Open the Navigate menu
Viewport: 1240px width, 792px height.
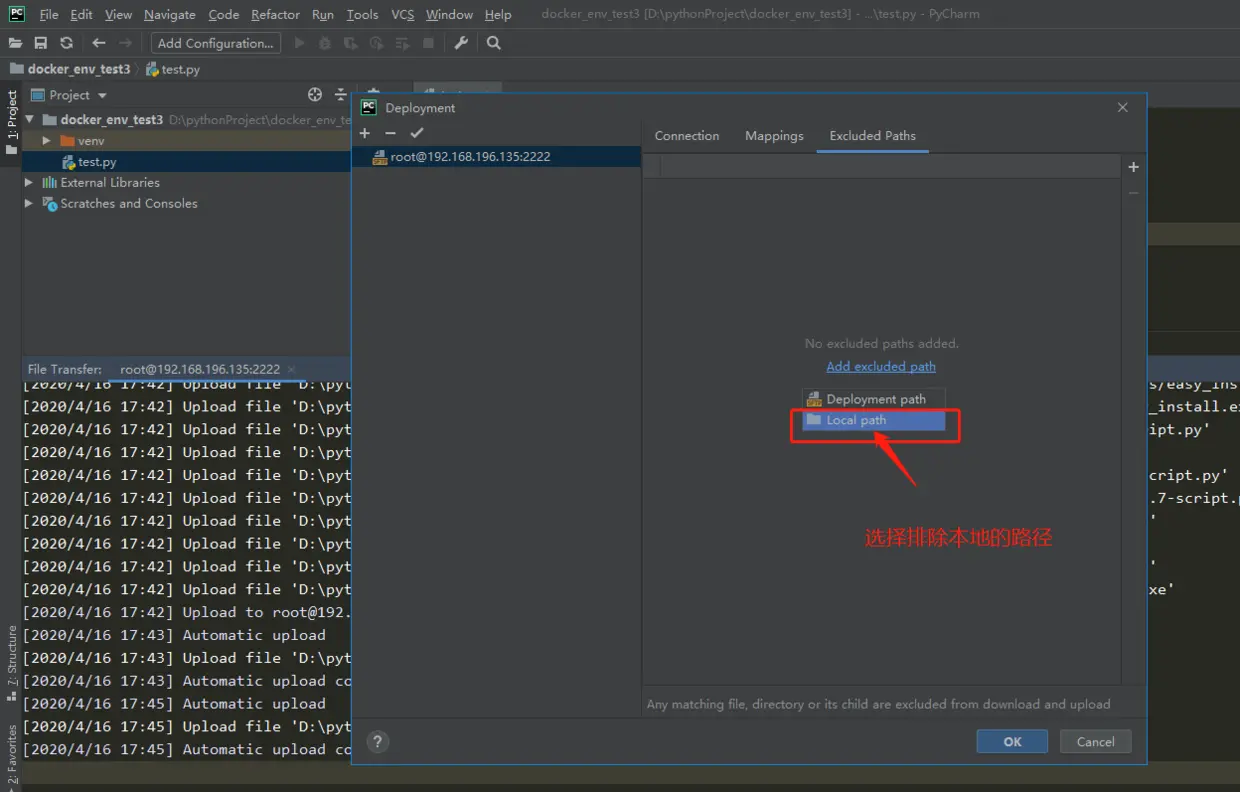click(170, 14)
